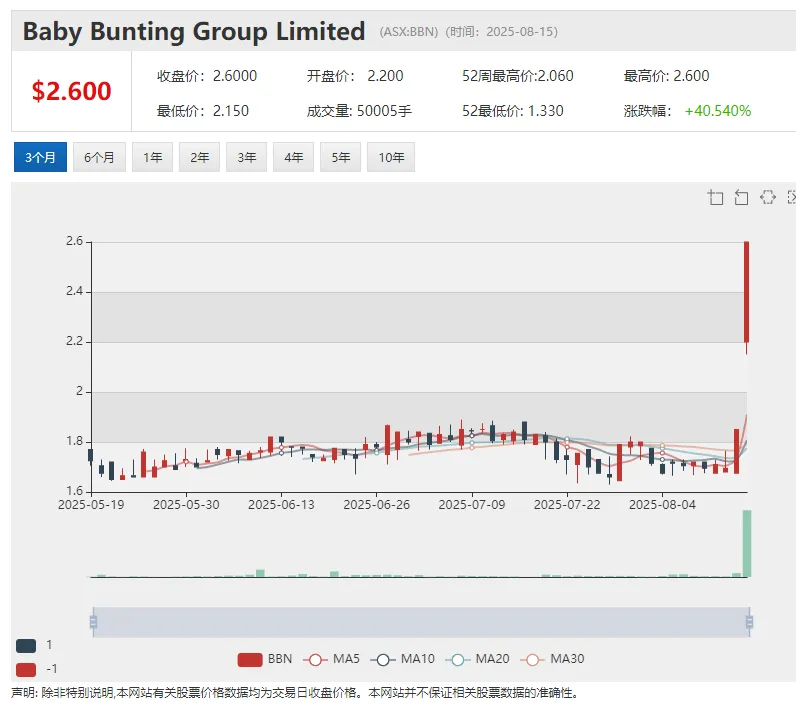Click the Baby Bunting Group Limited heading
This screenshot has width=806, height=719.
click(x=194, y=32)
